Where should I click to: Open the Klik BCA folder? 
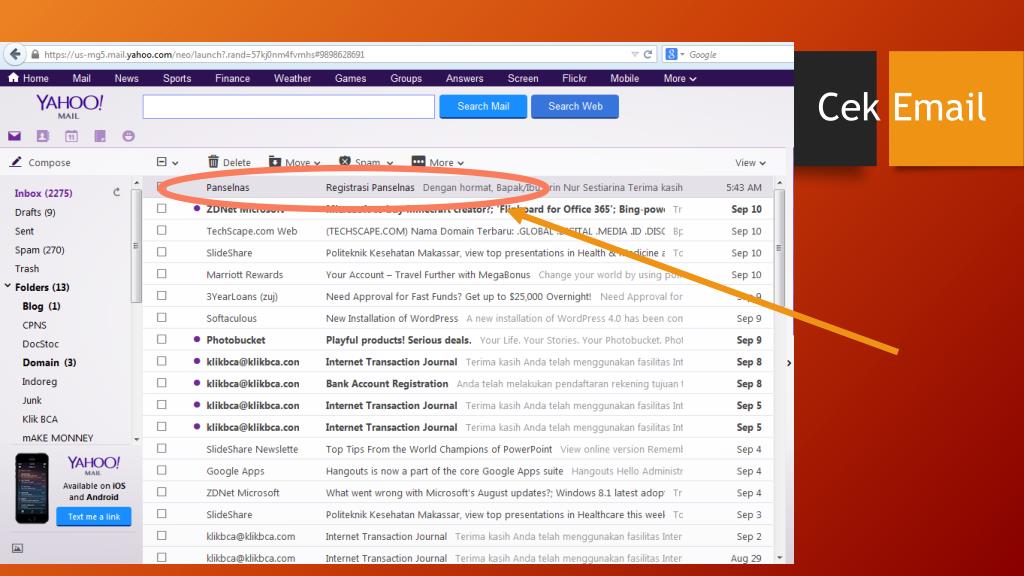click(40, 419)
